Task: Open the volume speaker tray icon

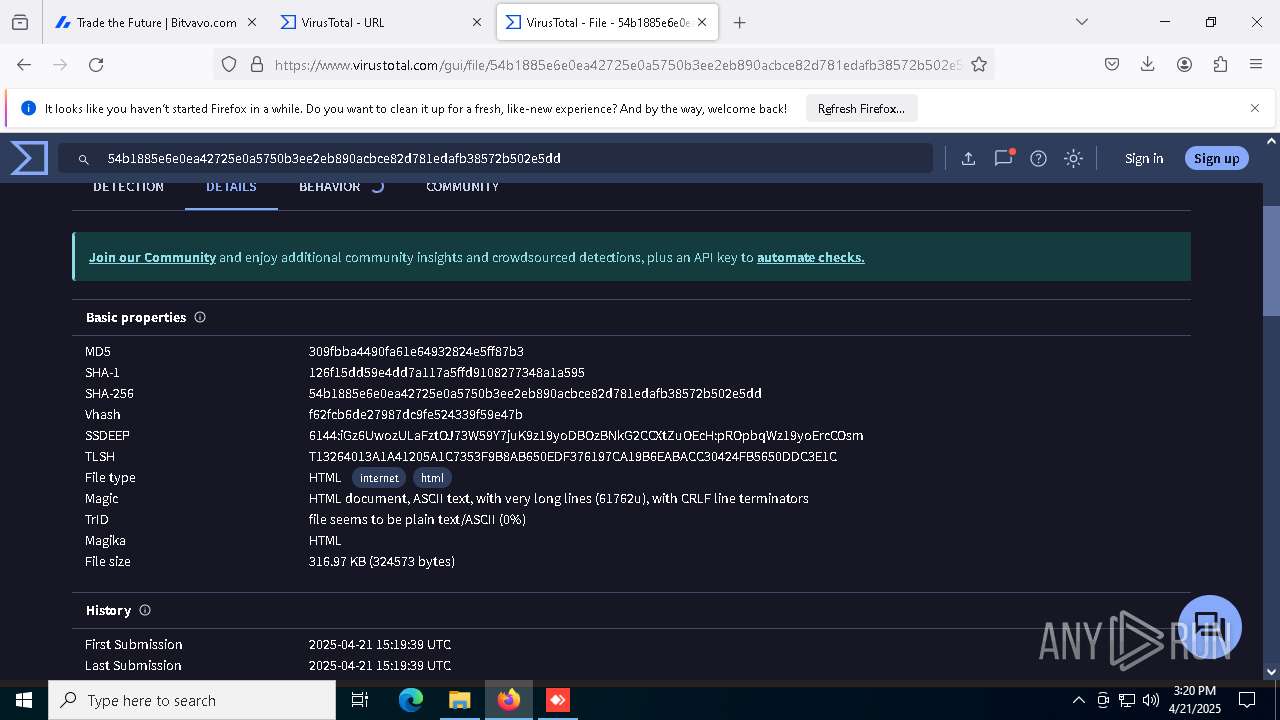Action: click(x=1151, y=700)
